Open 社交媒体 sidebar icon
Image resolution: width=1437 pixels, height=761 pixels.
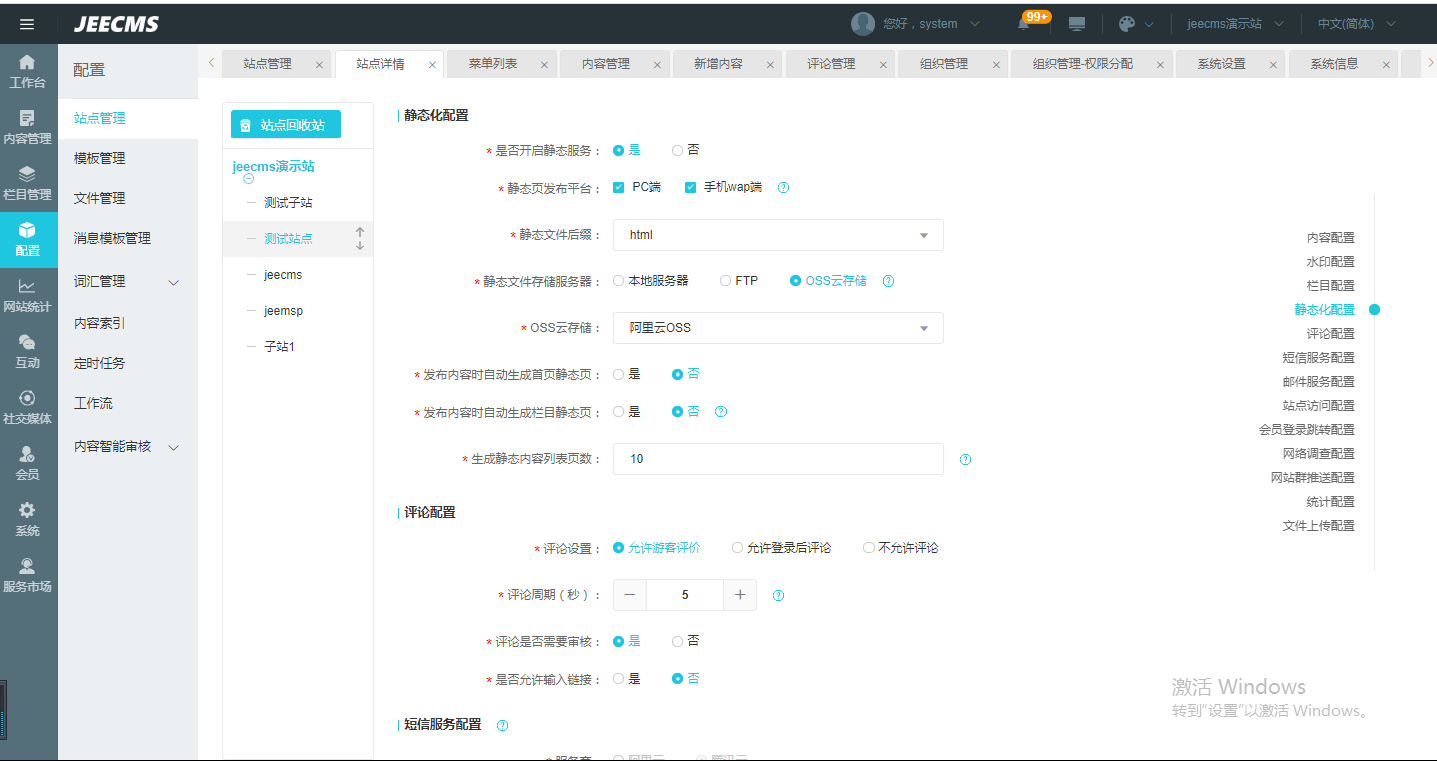click(x=28, y=407)
